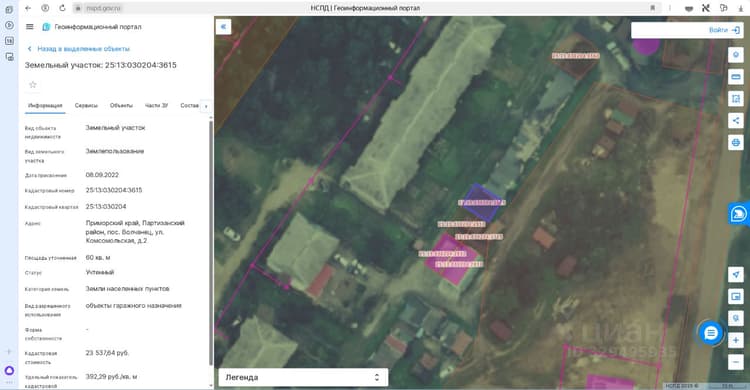Viewport: 750px width, 390px height.
Task: Click the account icon in browser toolbar
Action: [x=45, y=8]
